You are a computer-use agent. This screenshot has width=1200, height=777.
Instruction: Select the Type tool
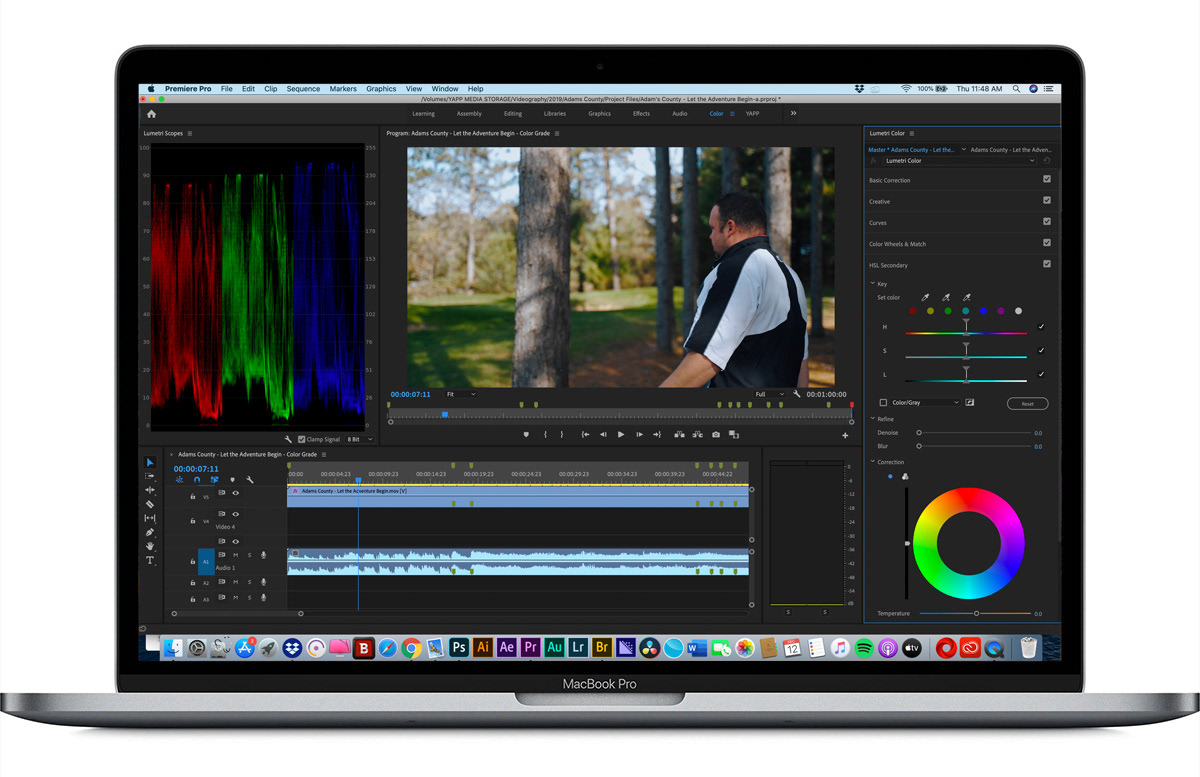click(x=150, y=560)
